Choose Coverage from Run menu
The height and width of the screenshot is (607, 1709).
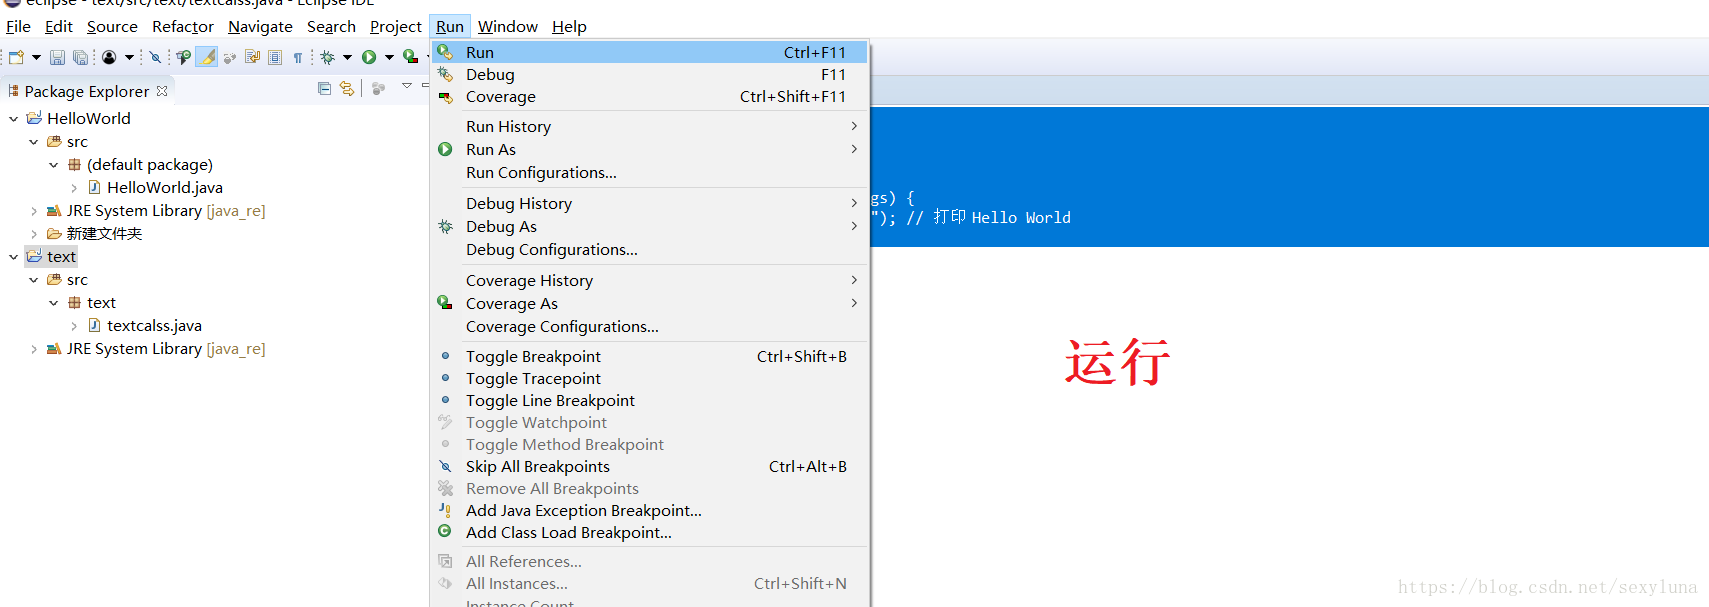pos(650,96)
